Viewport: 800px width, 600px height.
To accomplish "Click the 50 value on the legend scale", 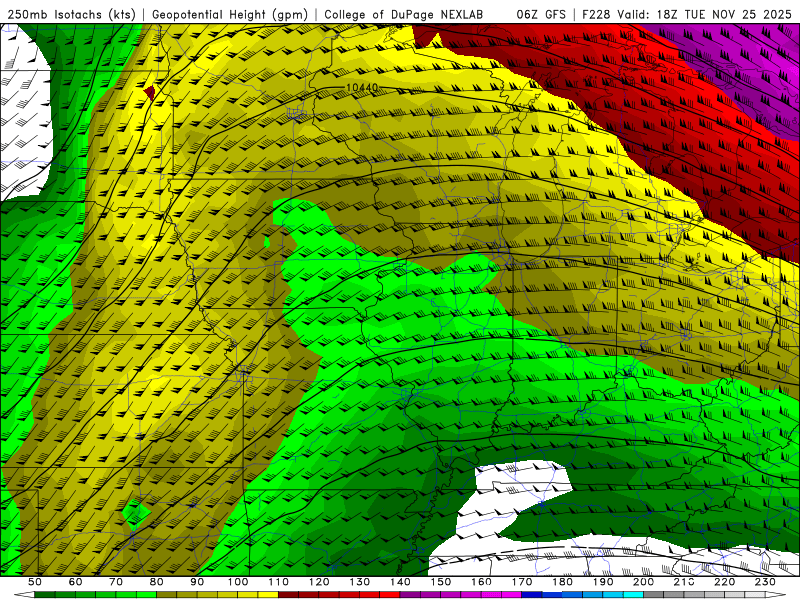I will pyautogui.click(x=35, y=582).
